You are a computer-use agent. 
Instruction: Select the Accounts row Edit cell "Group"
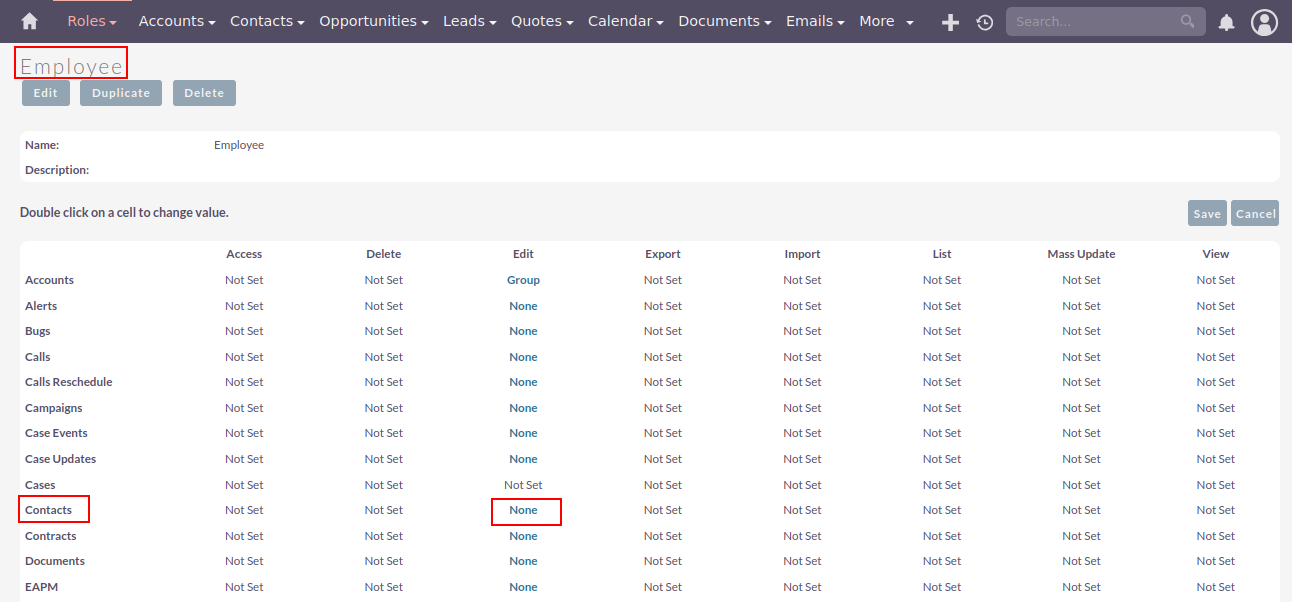[523, 280]
